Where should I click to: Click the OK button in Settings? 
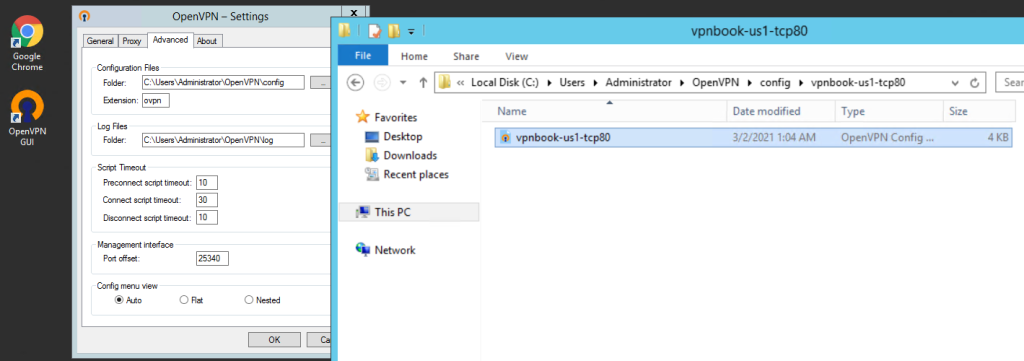pos(274,339)
